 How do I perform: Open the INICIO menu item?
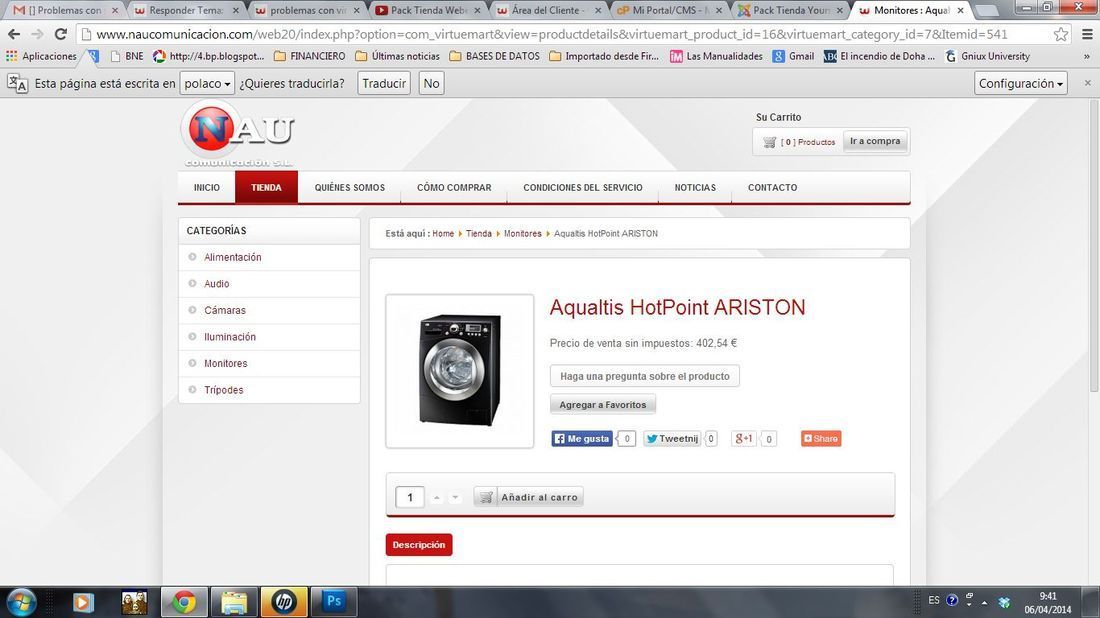point(207,187)
